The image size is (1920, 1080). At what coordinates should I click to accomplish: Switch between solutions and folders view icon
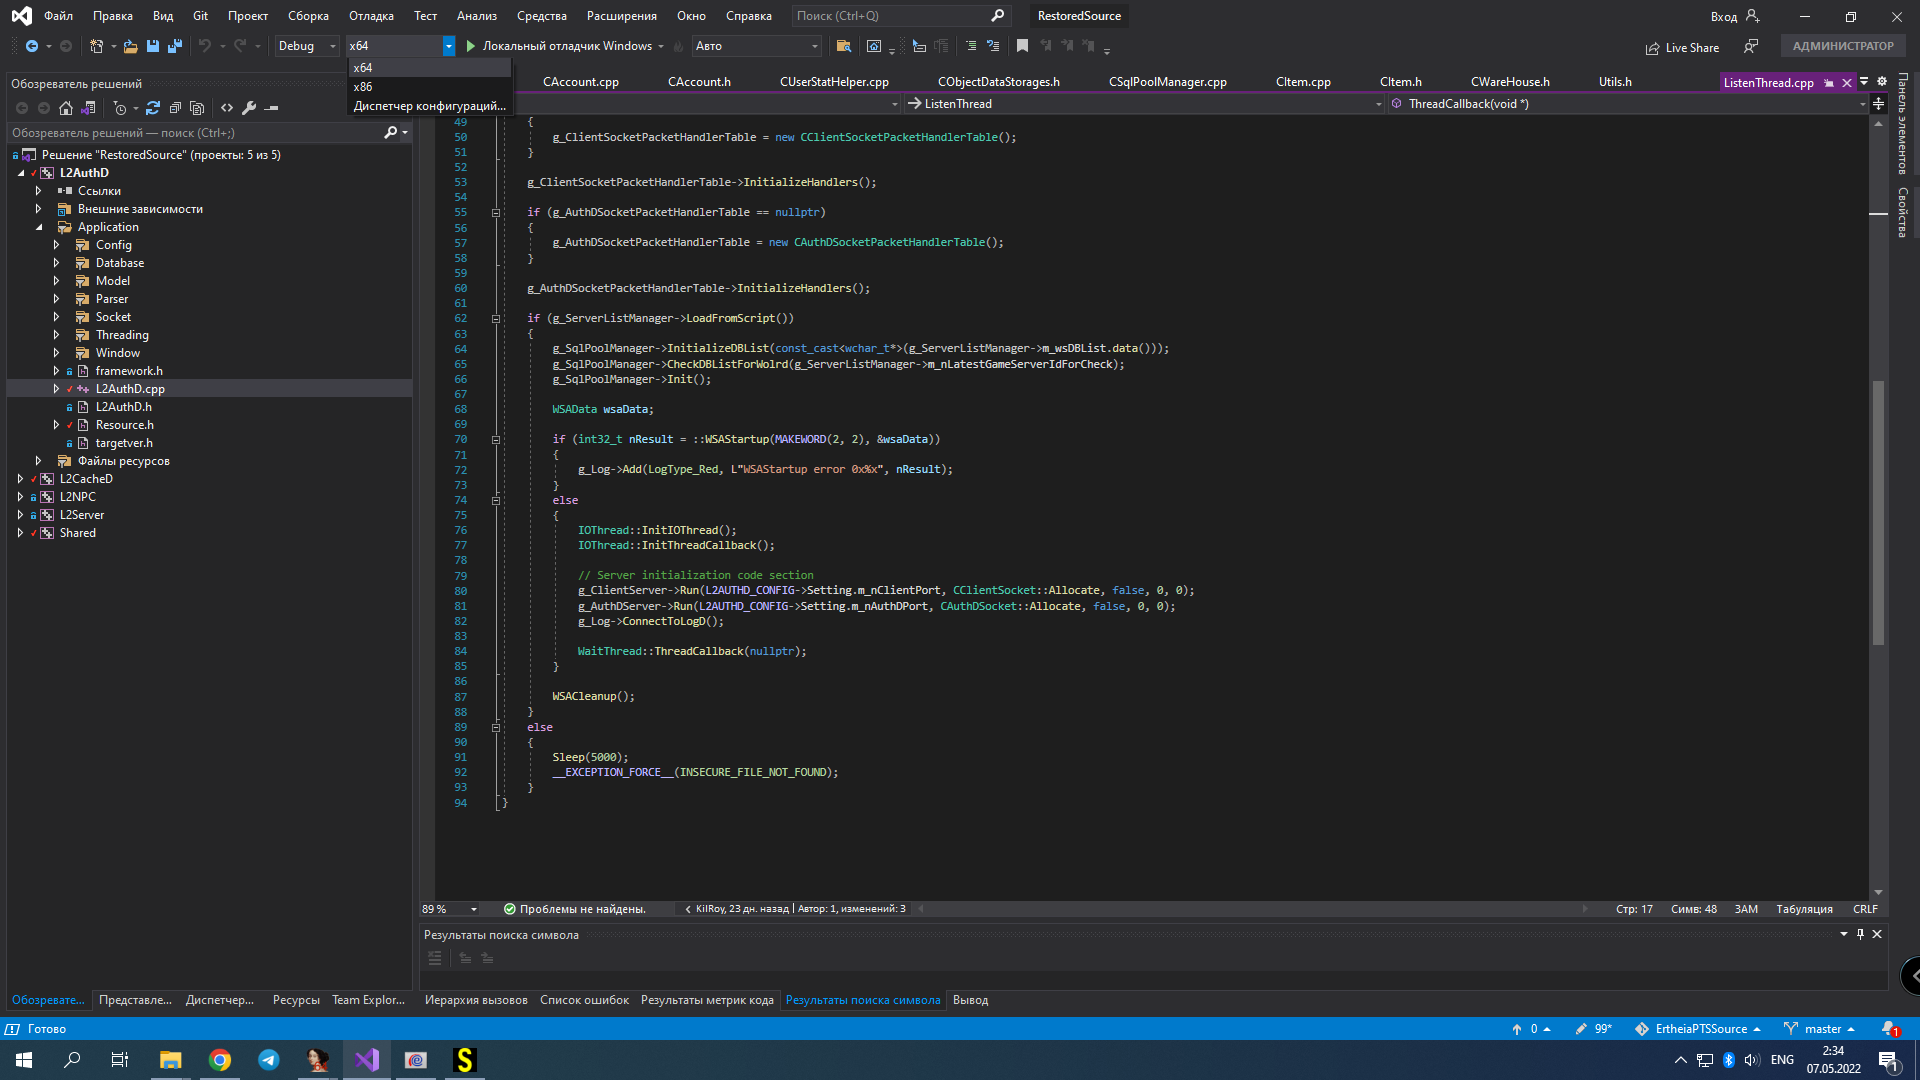point(89,108)
